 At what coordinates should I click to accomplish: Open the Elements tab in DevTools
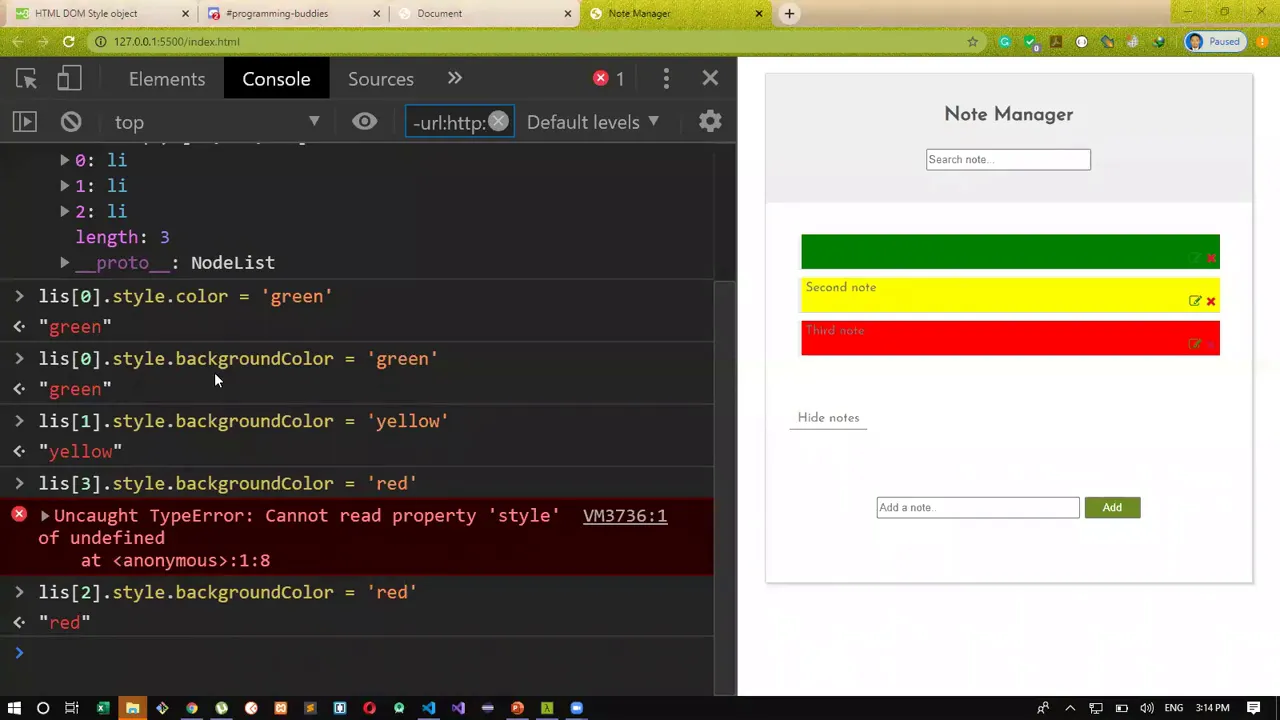click(x=167, y=79)
